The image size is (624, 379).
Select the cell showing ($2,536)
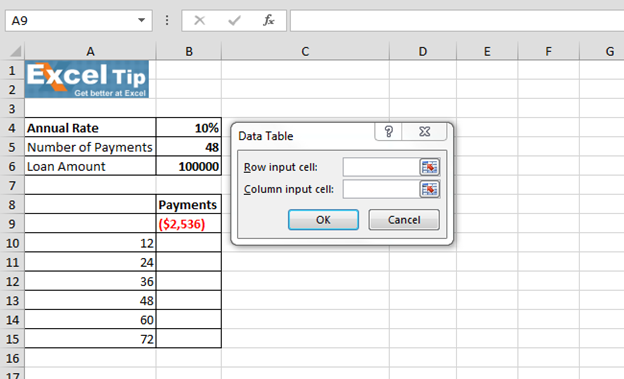click(189, 224)
